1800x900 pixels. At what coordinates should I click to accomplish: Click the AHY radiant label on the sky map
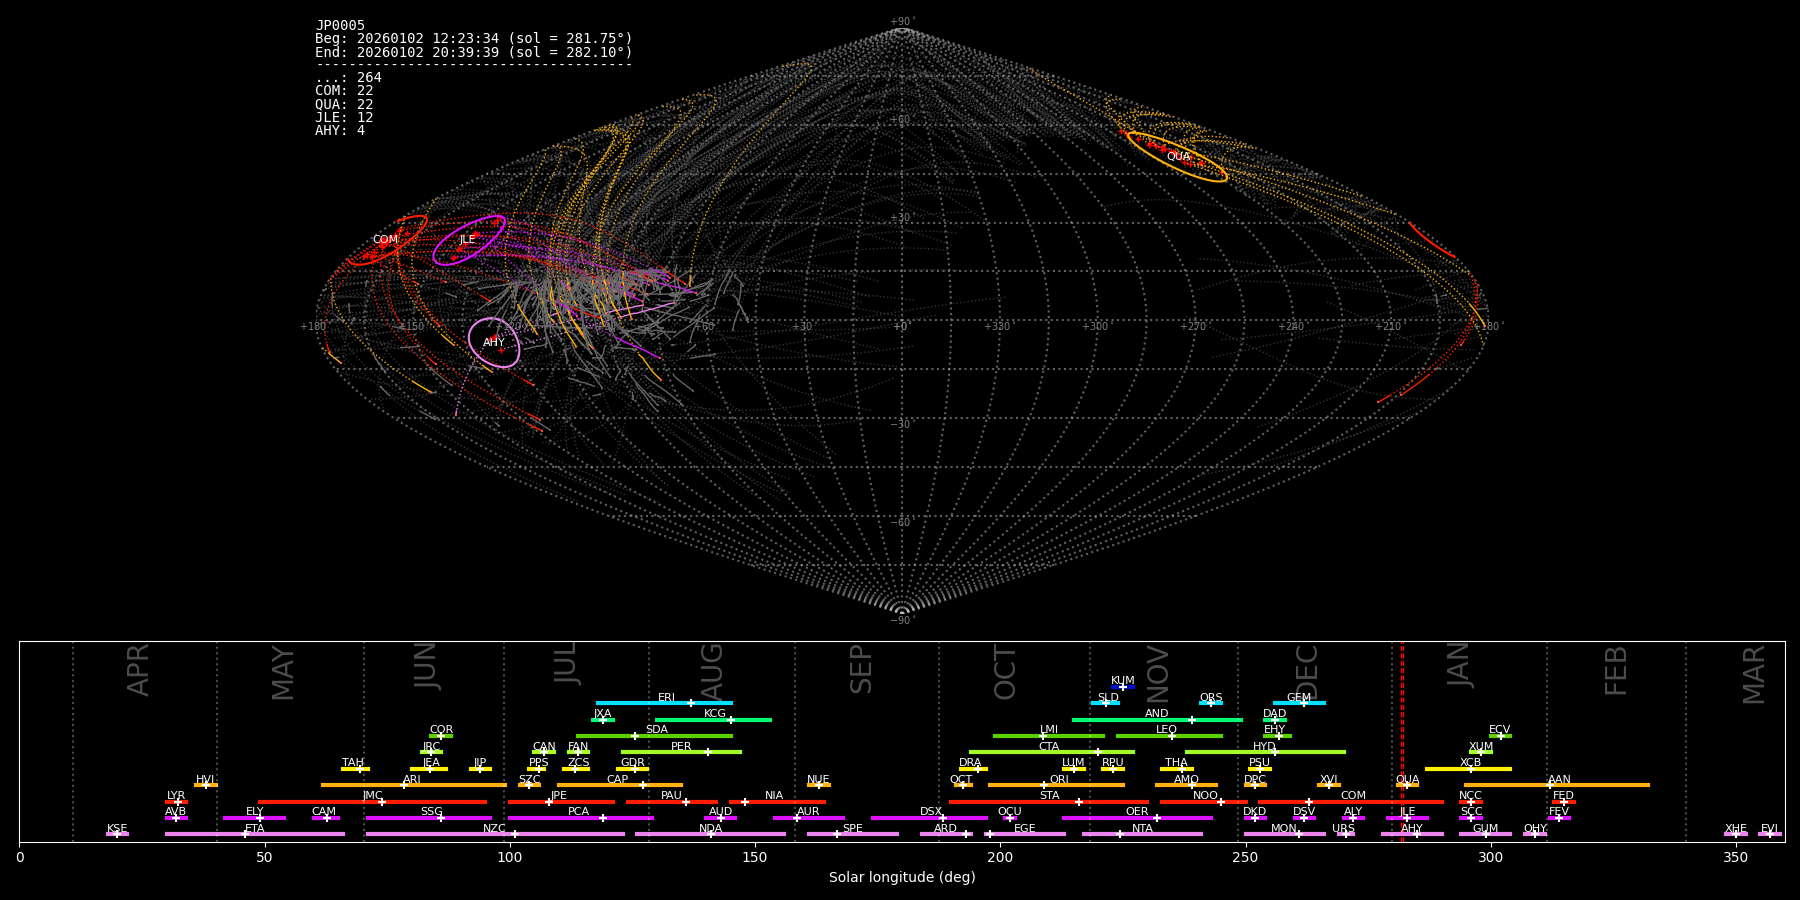[x=494, y=343]
